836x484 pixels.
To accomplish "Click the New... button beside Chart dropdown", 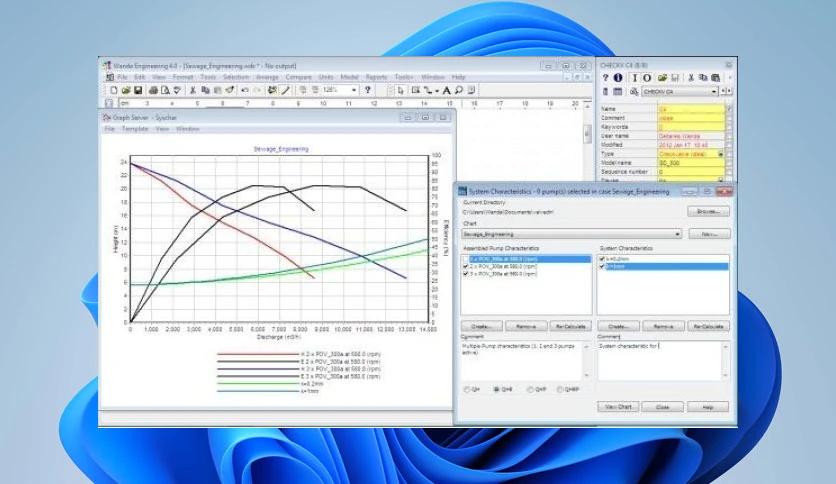I will (x=709, y=234).
